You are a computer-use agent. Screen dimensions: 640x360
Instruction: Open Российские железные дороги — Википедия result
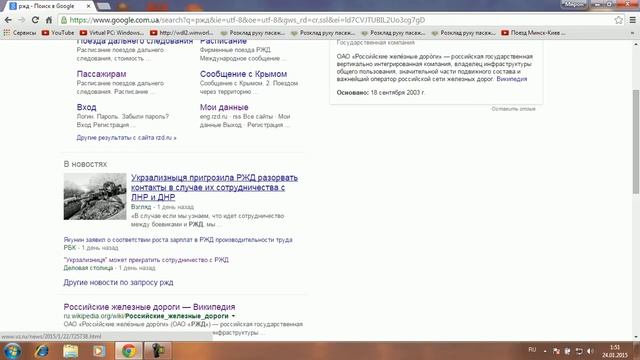point(149,307)
